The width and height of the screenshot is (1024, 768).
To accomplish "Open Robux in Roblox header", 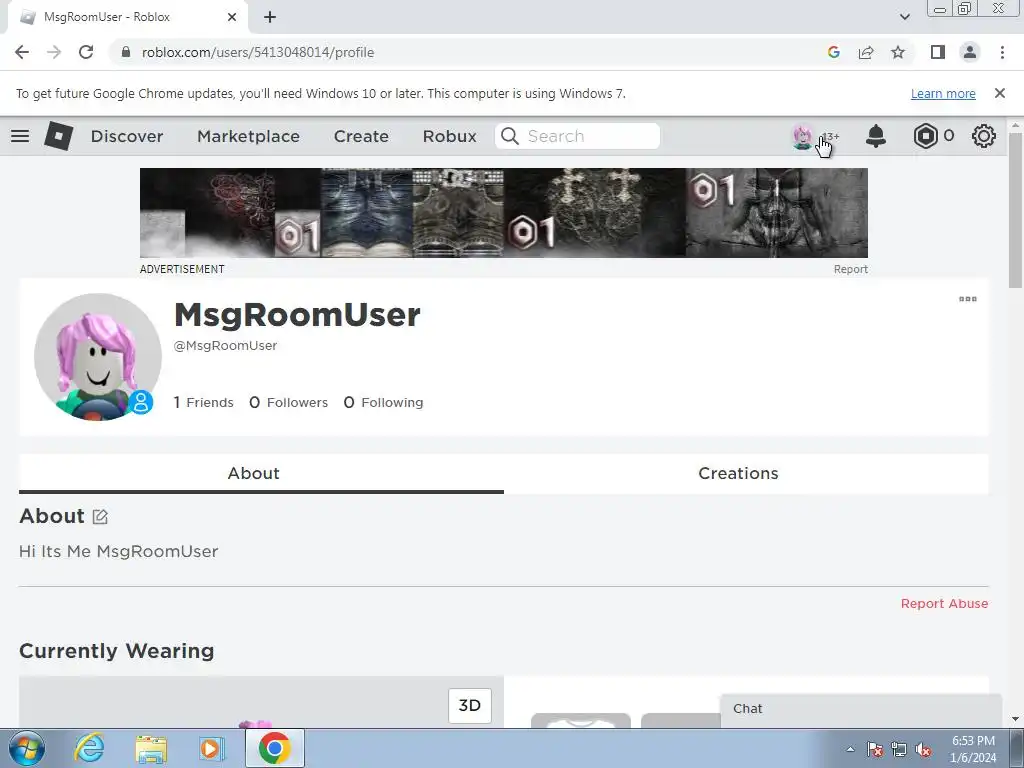I will 449,136.
